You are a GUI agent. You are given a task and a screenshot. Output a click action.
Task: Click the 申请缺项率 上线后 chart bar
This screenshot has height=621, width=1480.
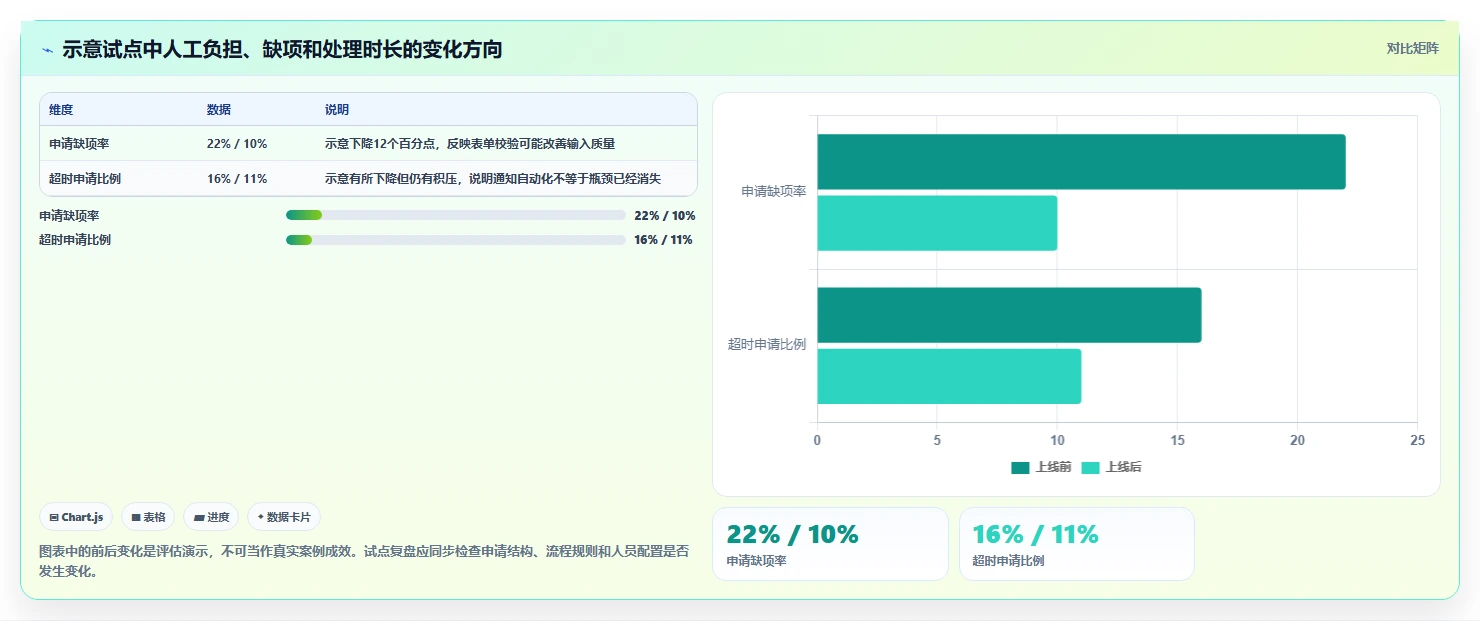click(x=937, y=223)
